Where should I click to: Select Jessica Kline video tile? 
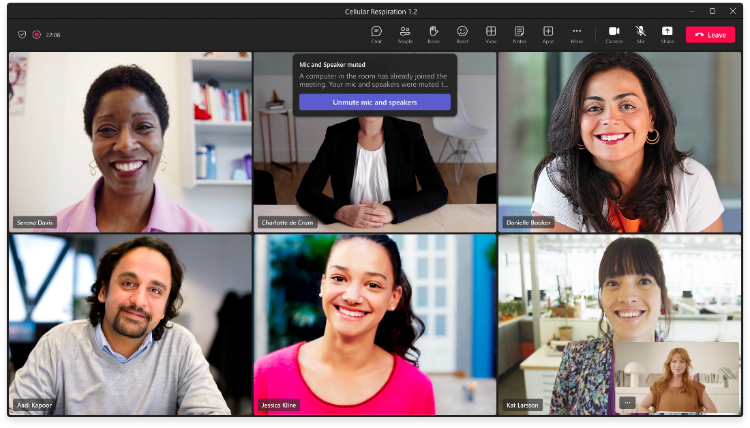(x=375, y=324)
